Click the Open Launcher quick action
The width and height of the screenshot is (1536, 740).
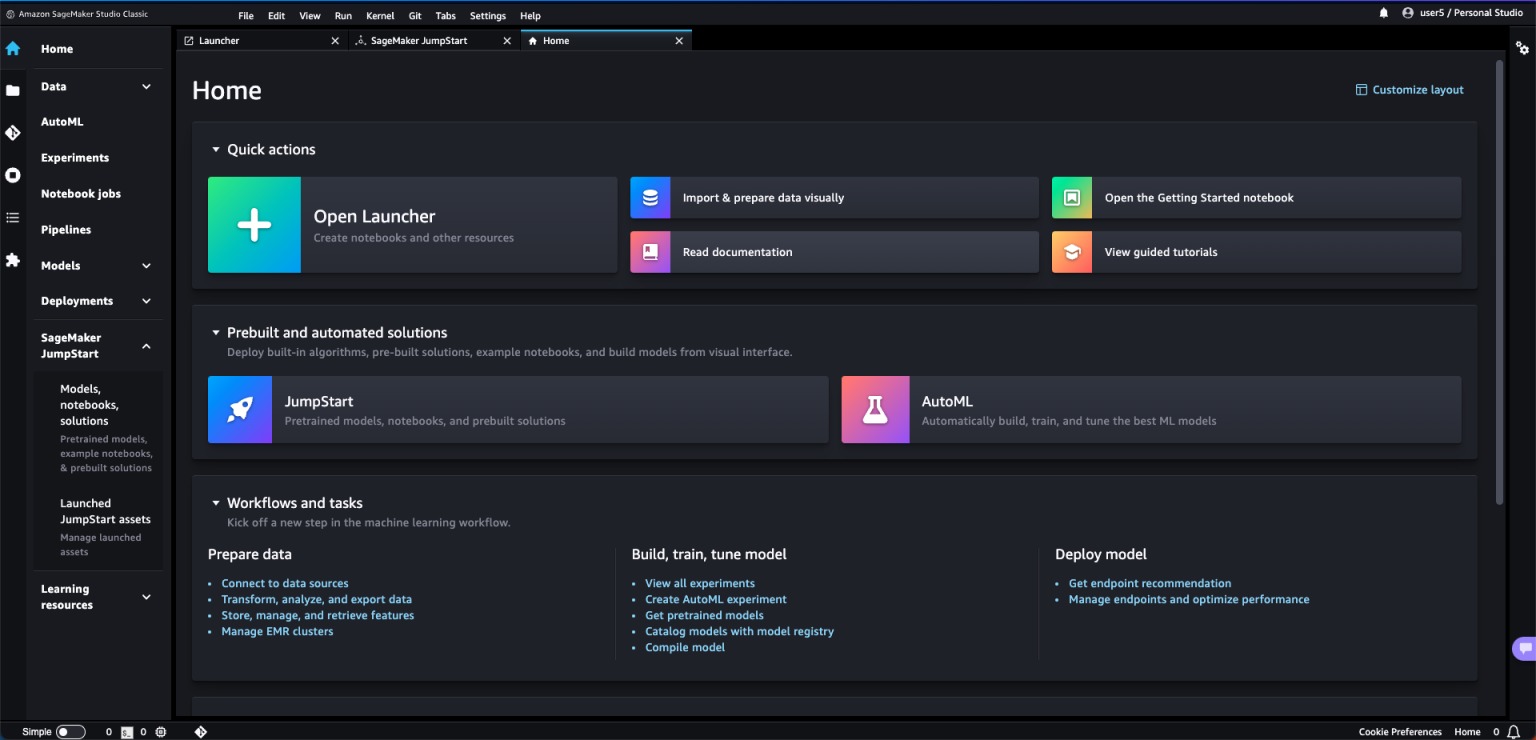(412, 224)
